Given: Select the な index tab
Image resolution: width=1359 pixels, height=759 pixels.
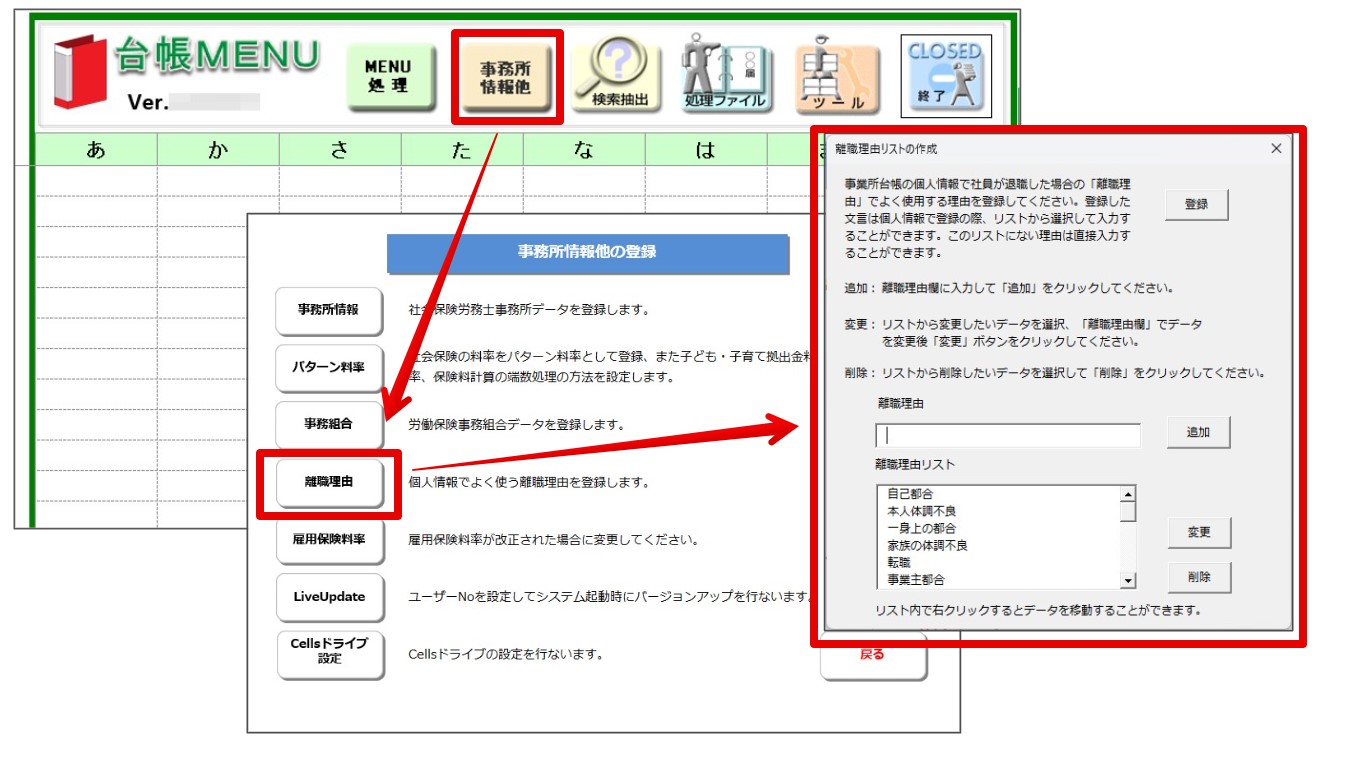Looking at the screenshot, I should [x=584, y=151].
